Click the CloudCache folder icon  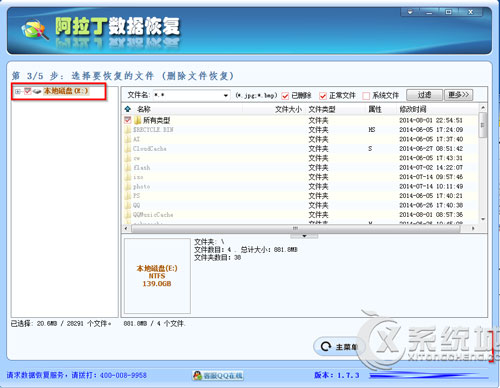click(x=128, y=149)
